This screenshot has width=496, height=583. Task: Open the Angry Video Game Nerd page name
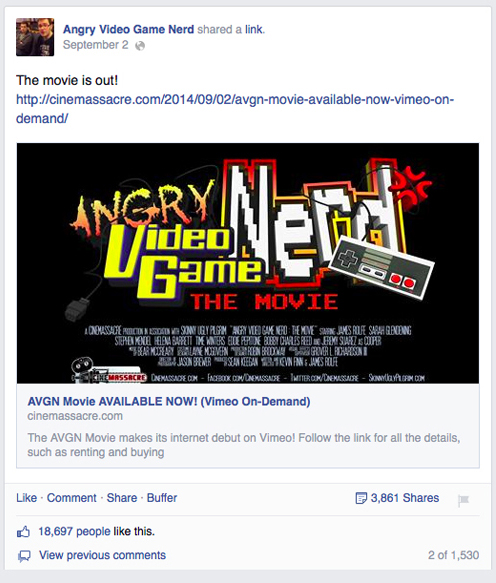pyautogui.click(x=128, y=29)
